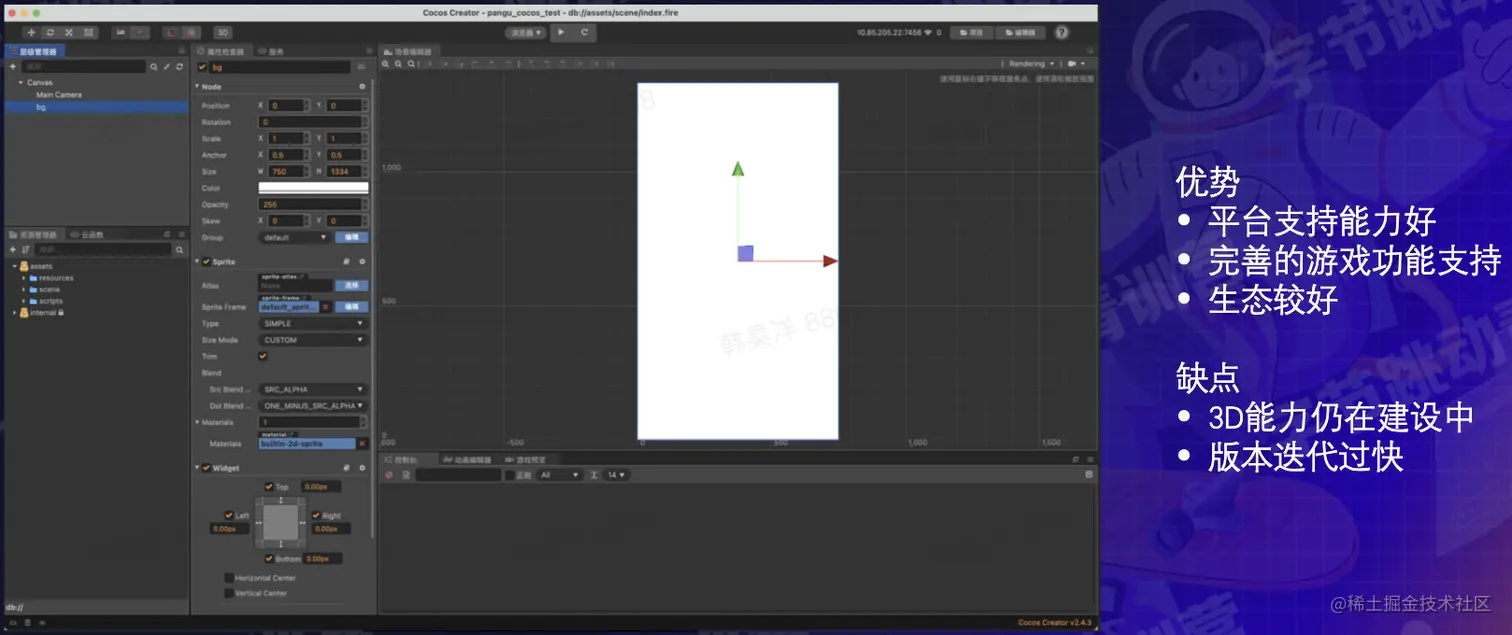This screenshot has width=1512, height=635.
Task: Switch to the Cloud Functions tab
Action: [88, 234]
